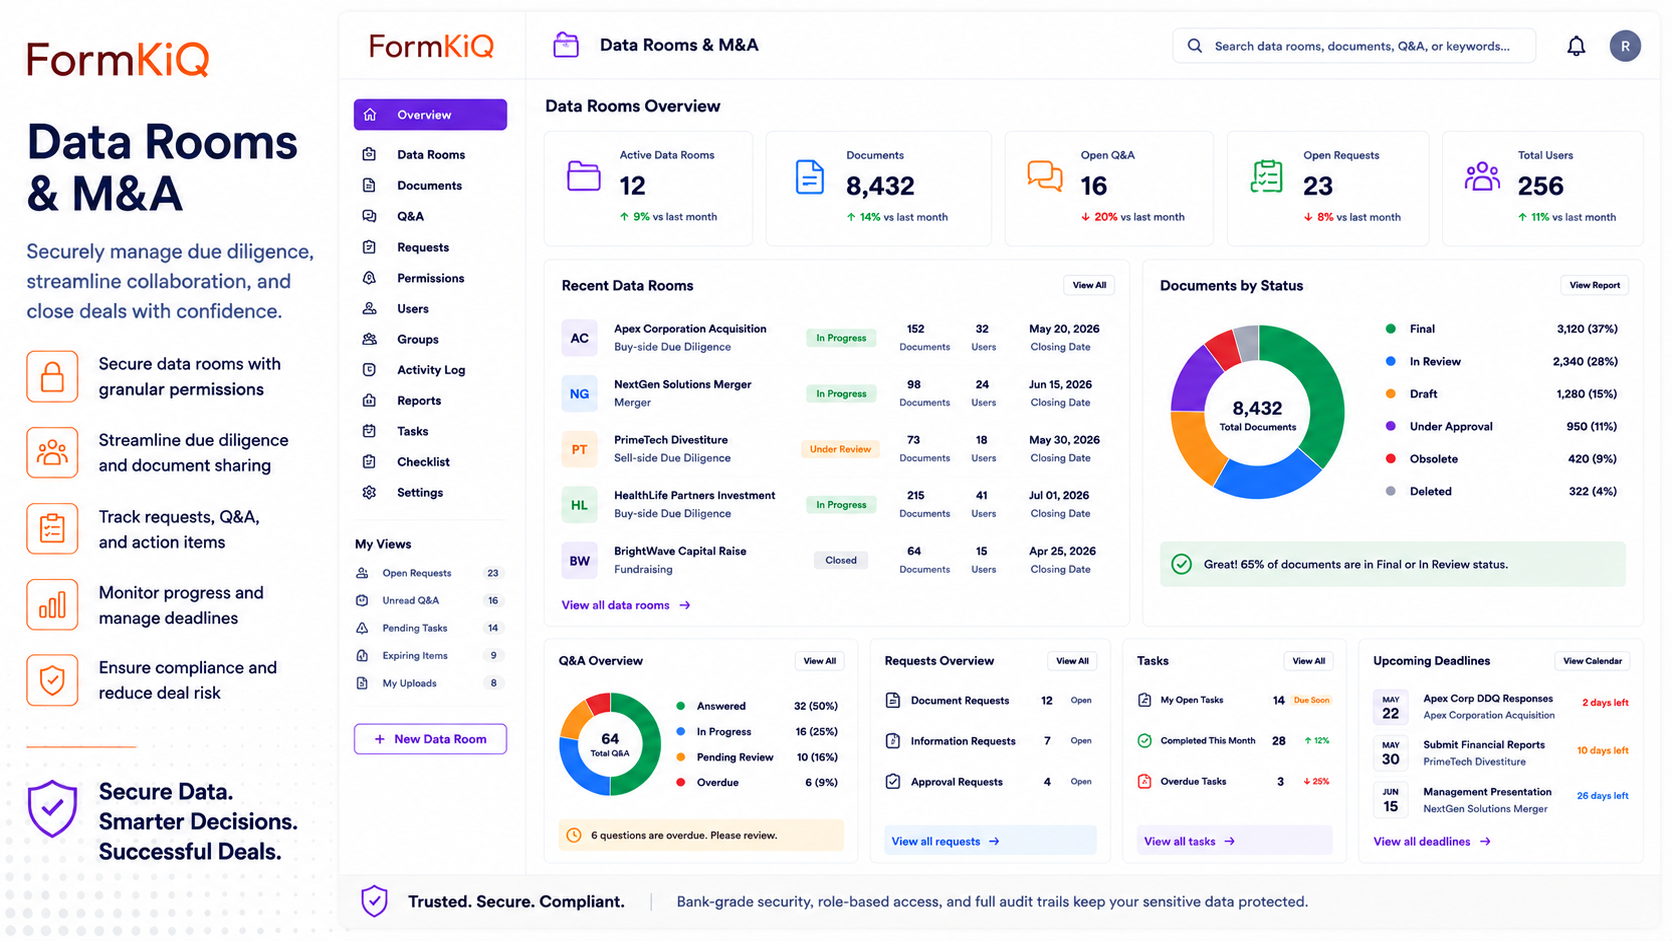Click the Completed This Month check icon

click(1145, 741)
